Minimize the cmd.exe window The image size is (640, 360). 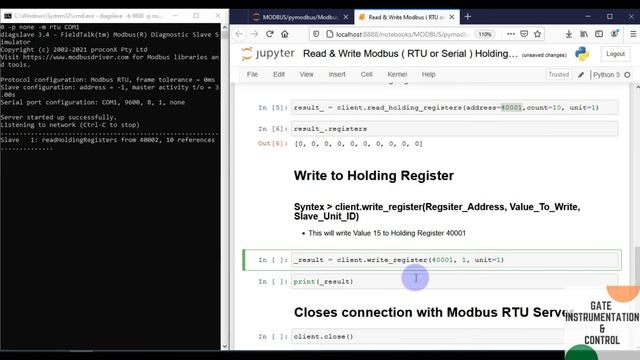click(175, 16)
